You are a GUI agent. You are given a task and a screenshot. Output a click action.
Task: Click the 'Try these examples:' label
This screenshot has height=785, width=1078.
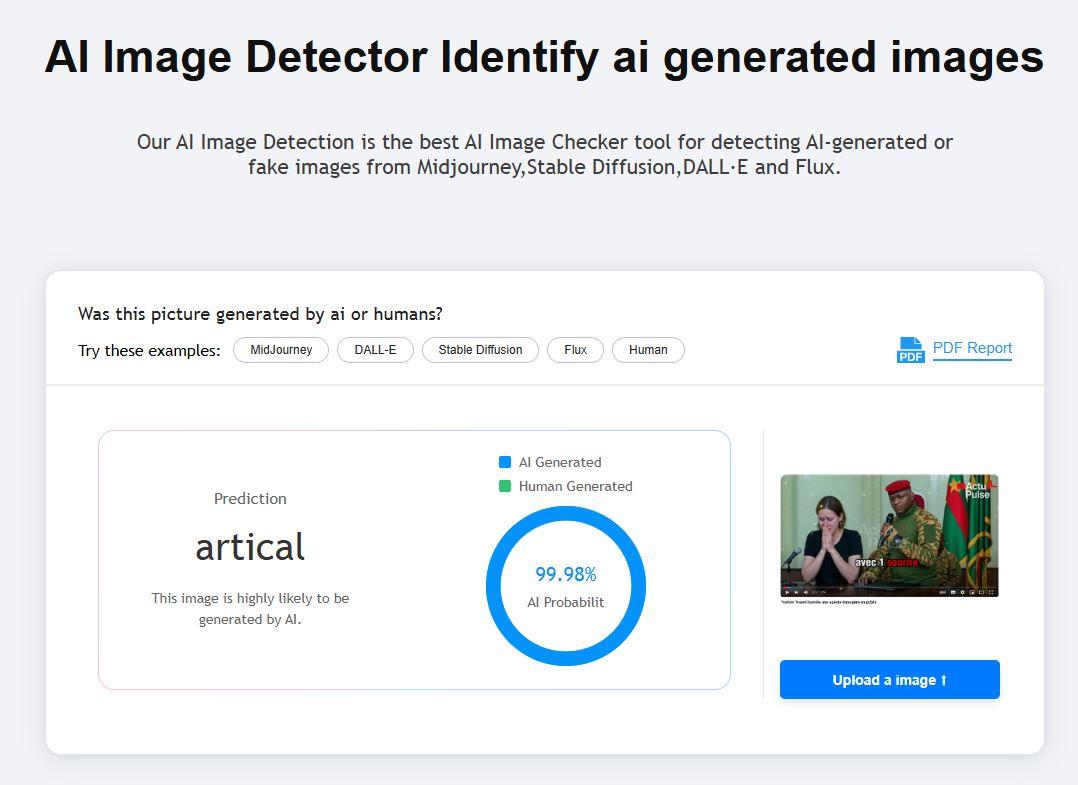(149, 351)
